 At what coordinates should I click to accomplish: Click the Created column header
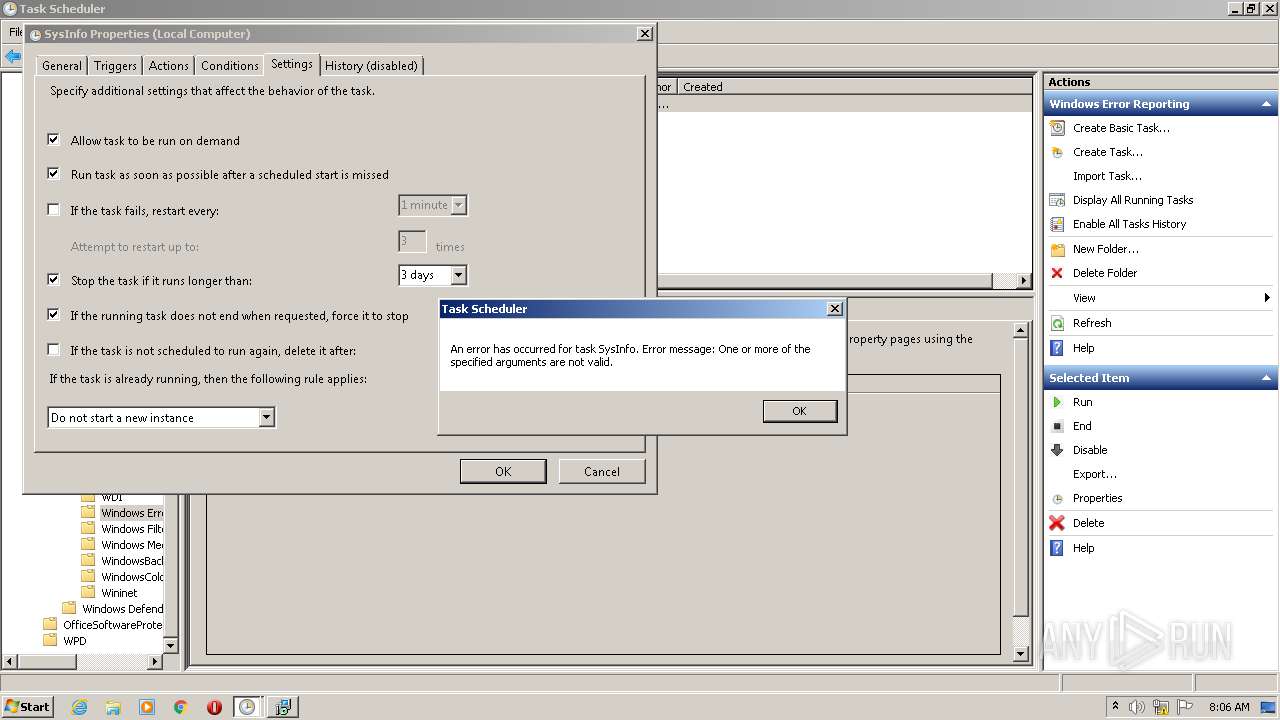(x=703, y=87)
